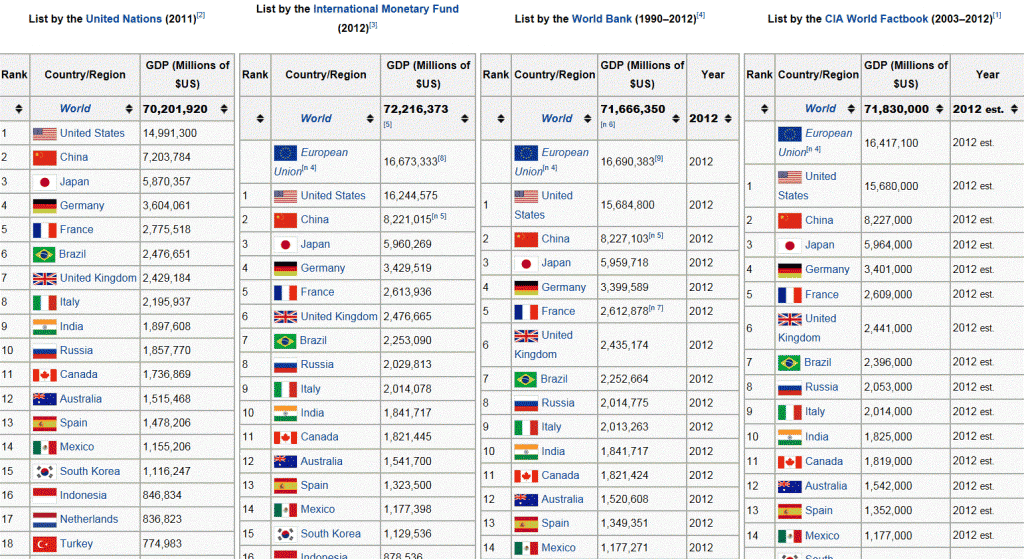Click the India flag in IMF list
1024x559 pixels.
tap(285, 413)
